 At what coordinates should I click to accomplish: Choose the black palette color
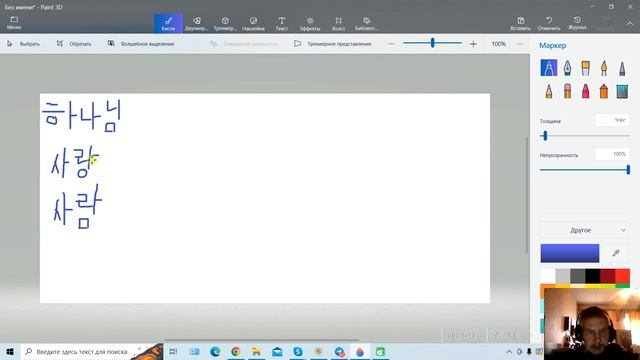(x=592, y=276)
